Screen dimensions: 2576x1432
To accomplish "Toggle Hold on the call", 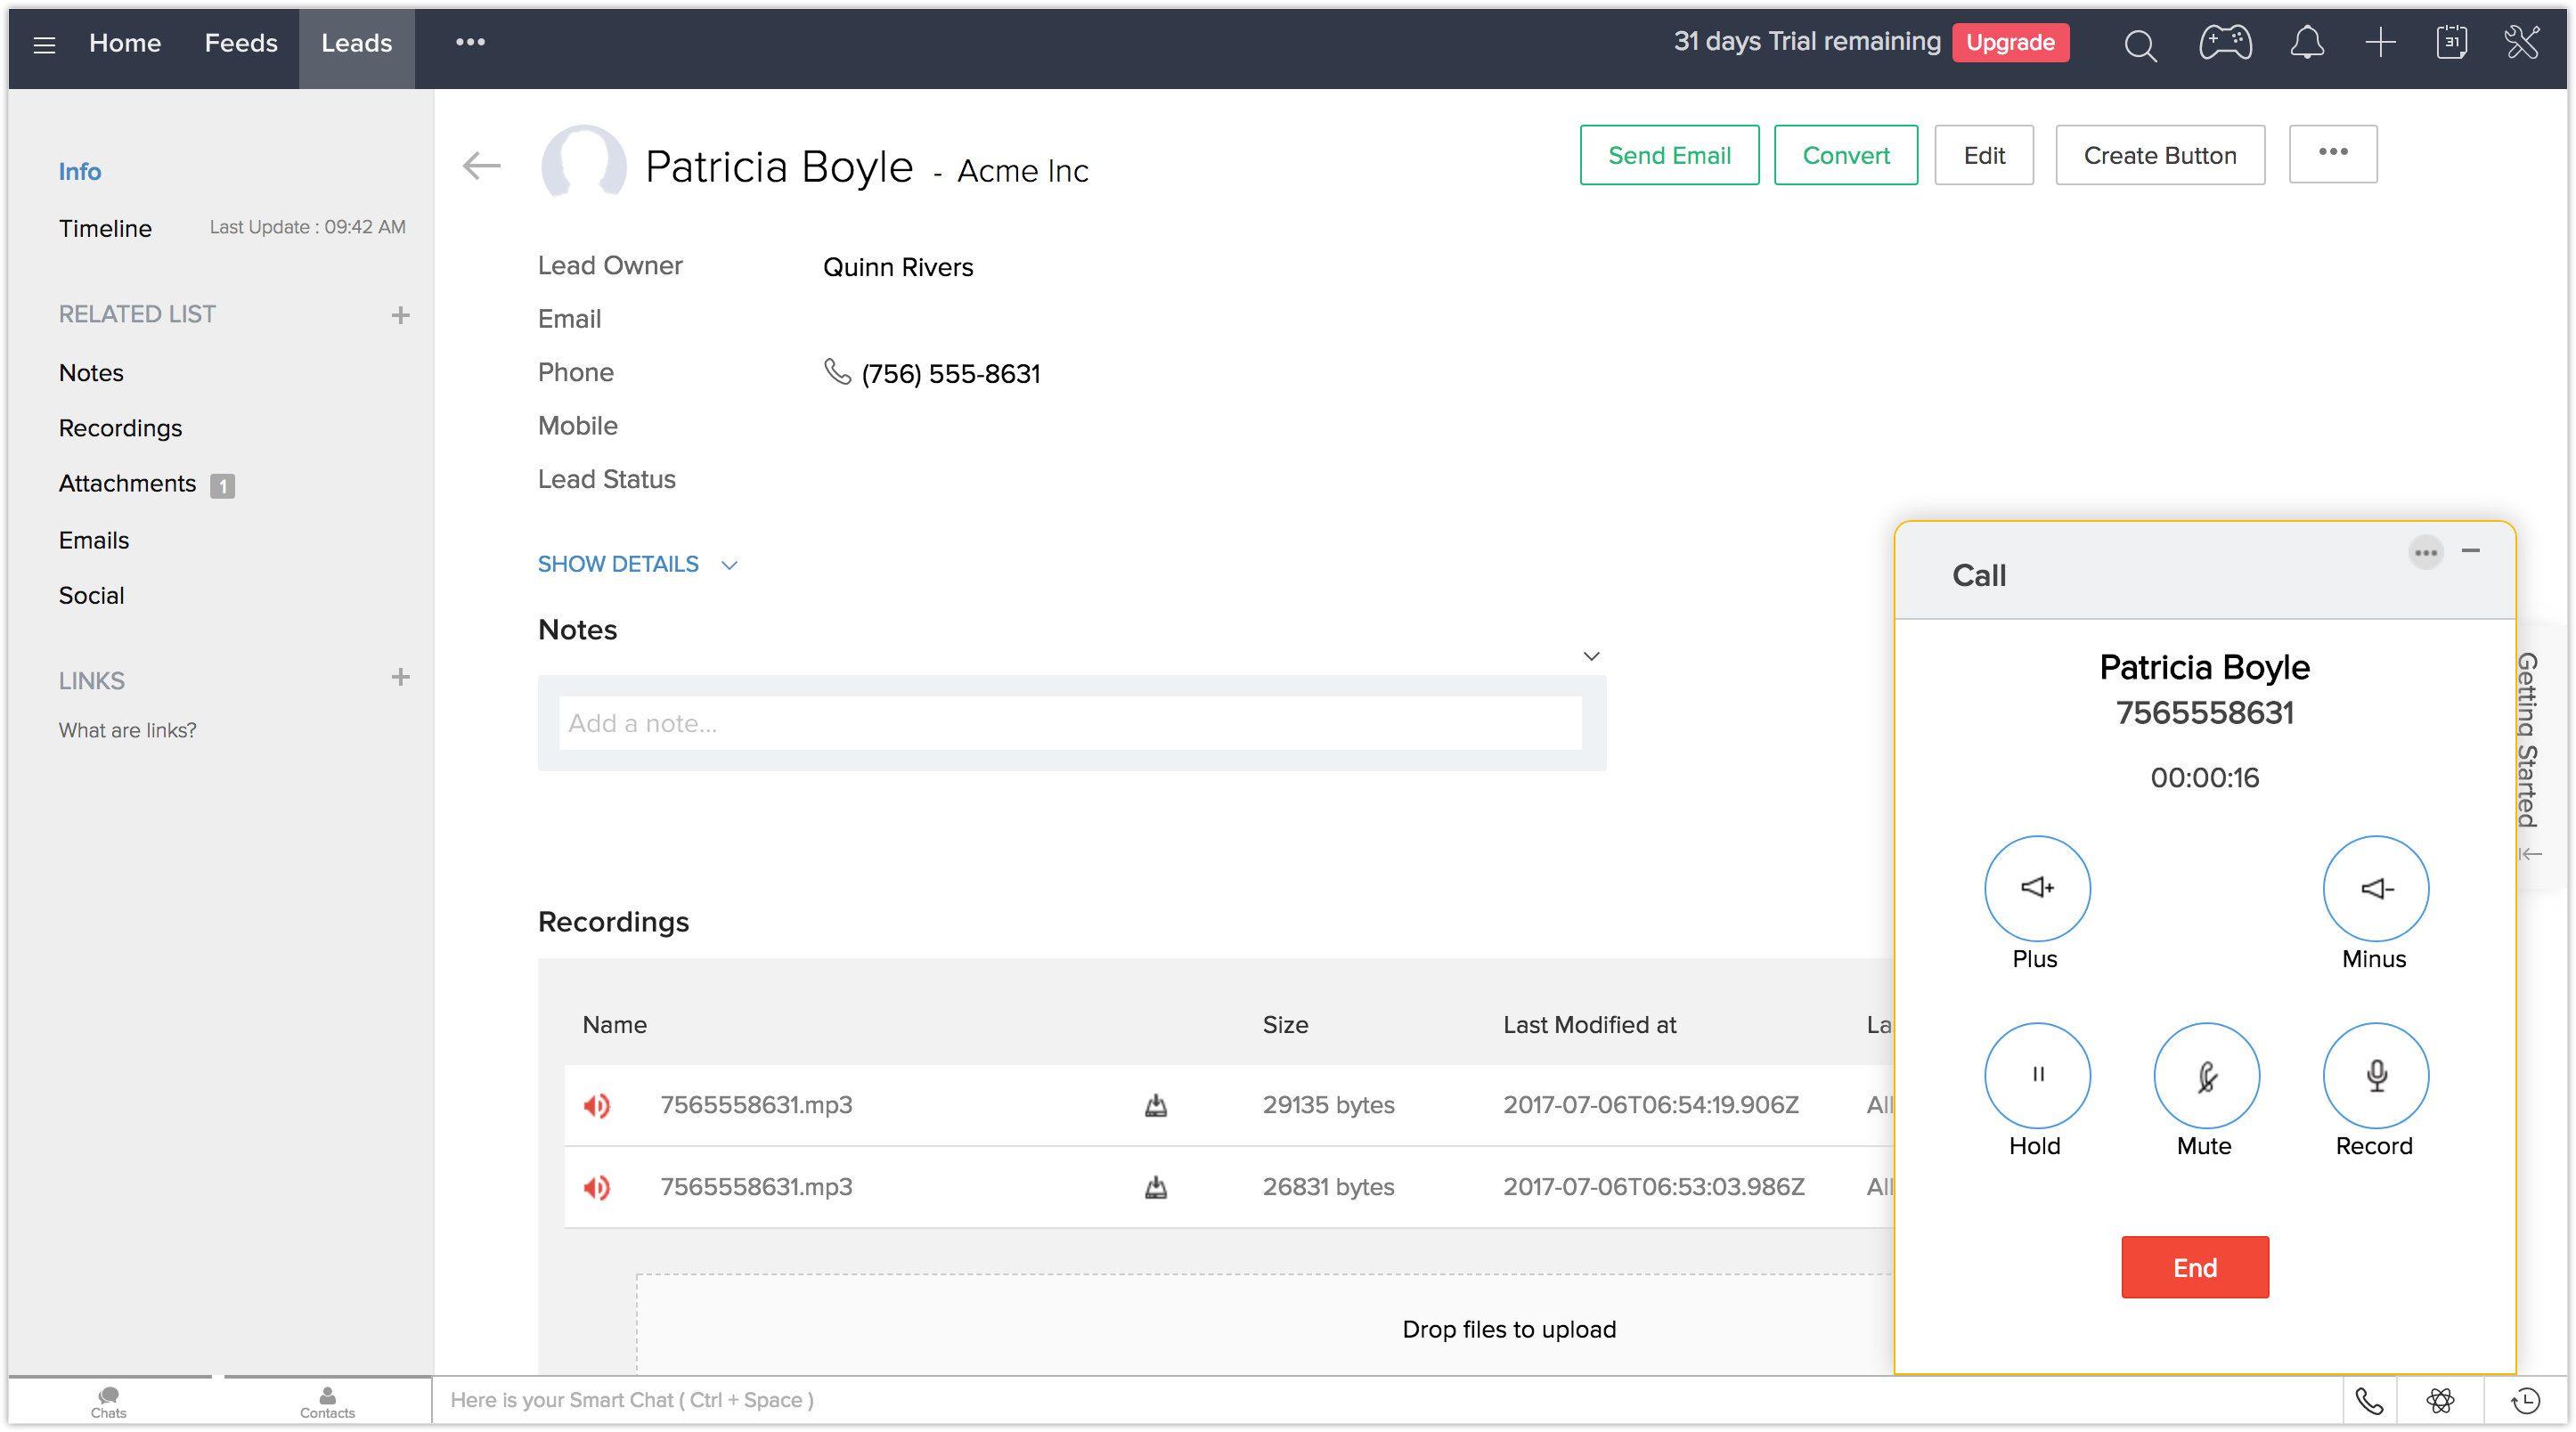I will click(x=2036, y=1076).
